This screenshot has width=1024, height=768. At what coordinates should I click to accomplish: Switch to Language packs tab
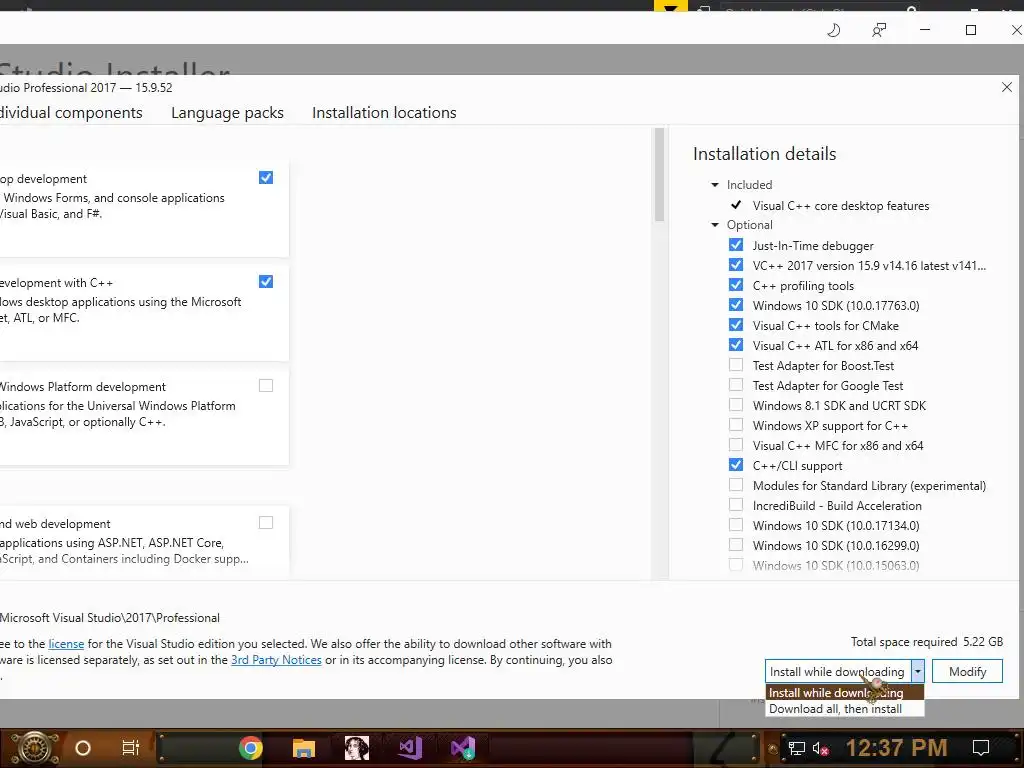(227, 113)
